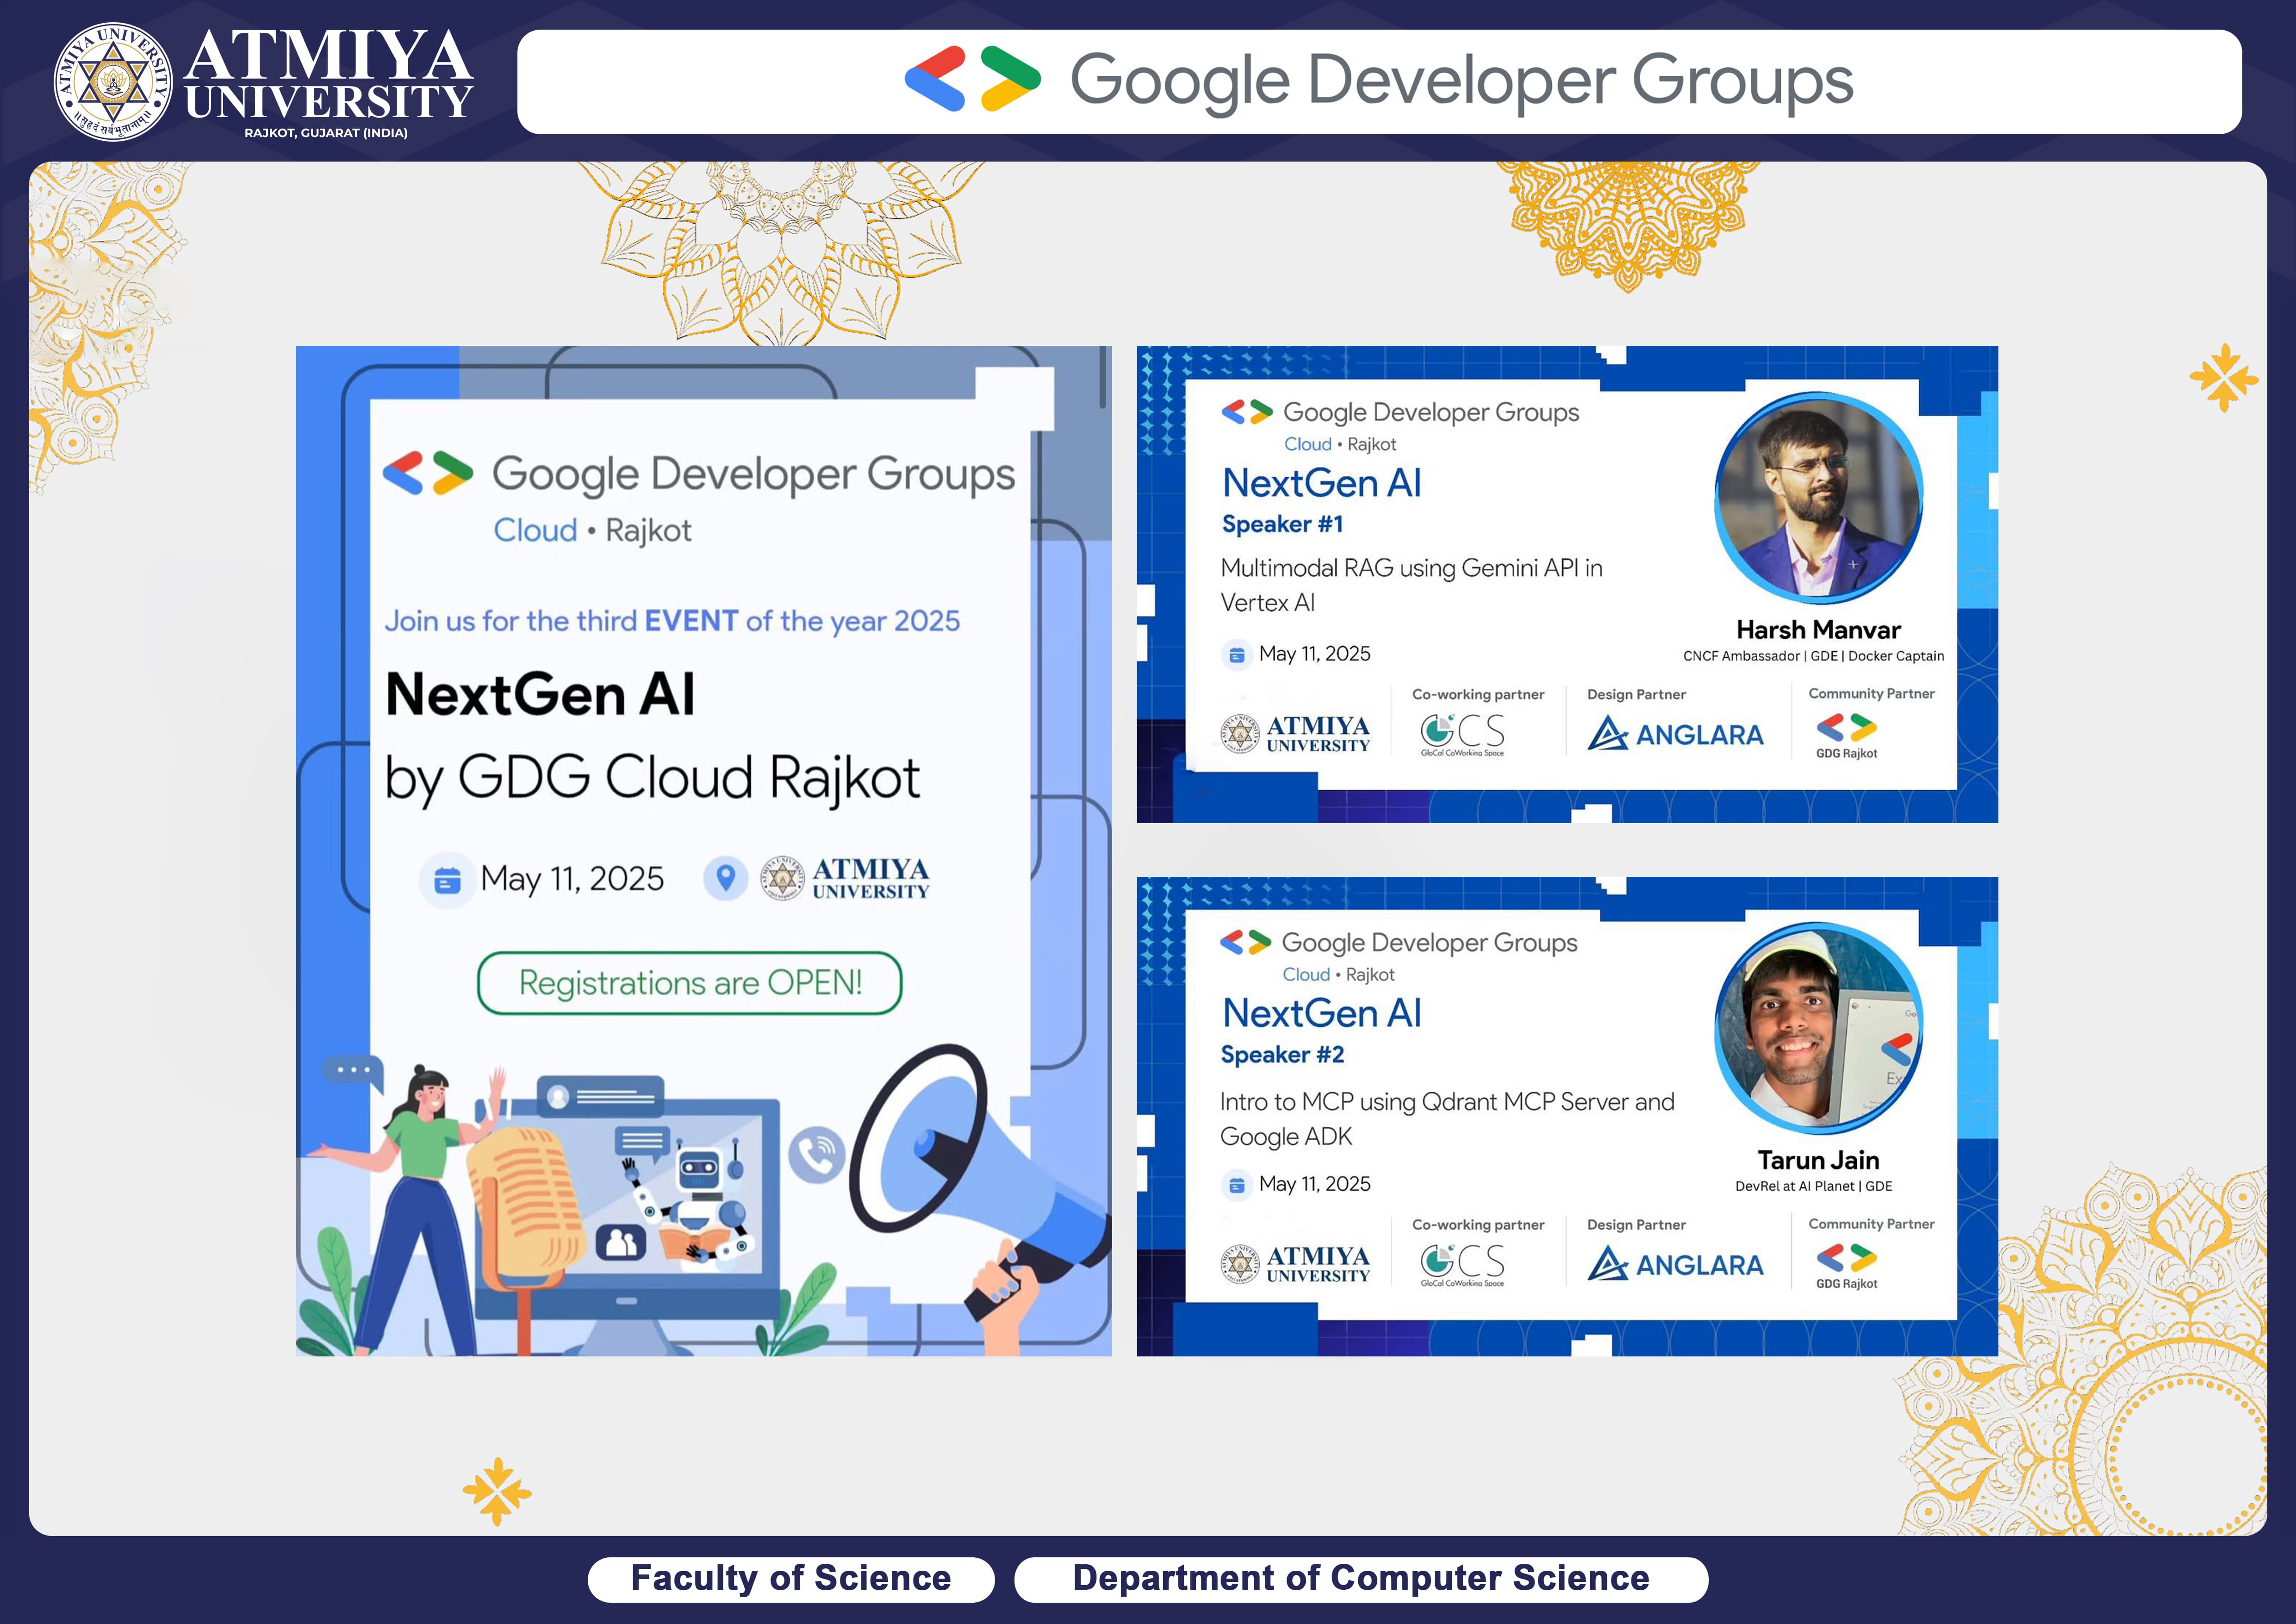
Task: Click the GCS co-working partner logo on the Speaker #2 card
Action: tap(1462, 1265)
